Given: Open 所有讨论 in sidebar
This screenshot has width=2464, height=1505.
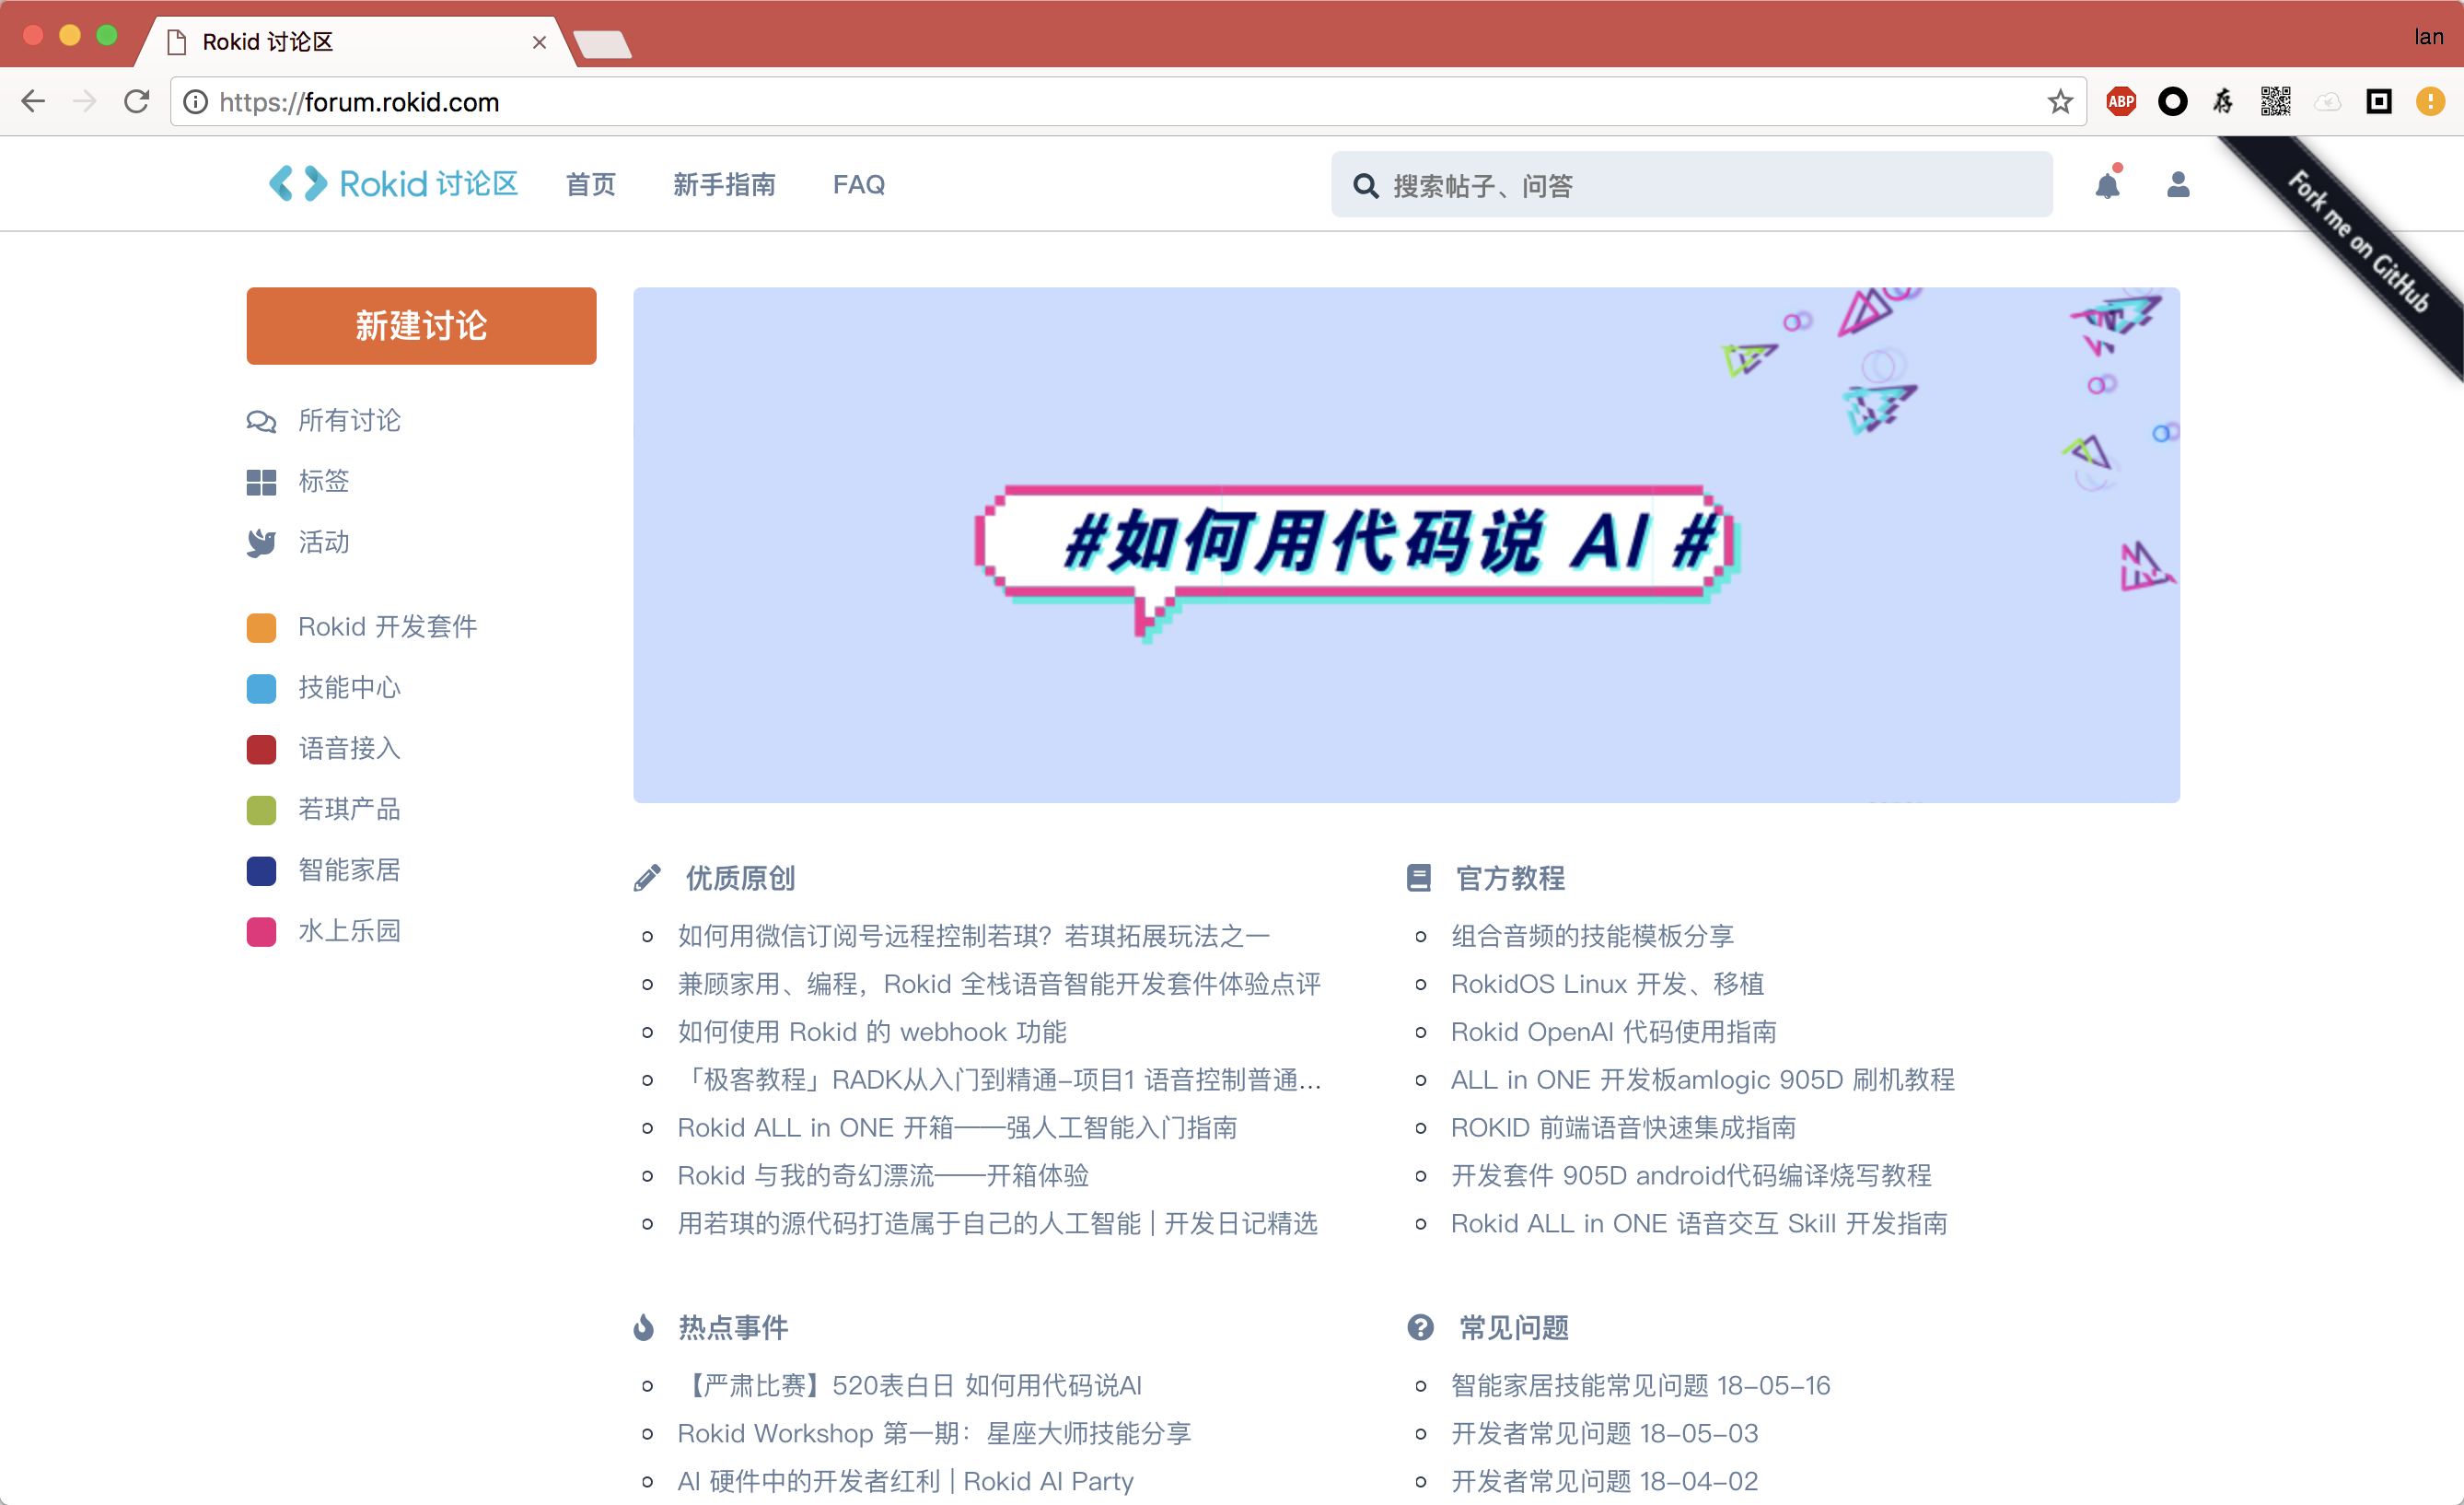Looking at the screenshot, I should 349,420.
